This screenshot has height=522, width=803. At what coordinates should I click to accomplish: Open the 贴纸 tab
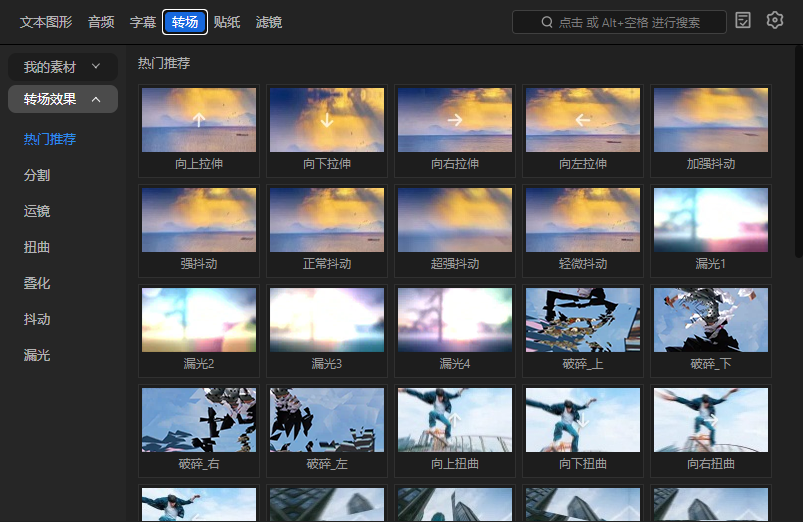pos(227,22)
